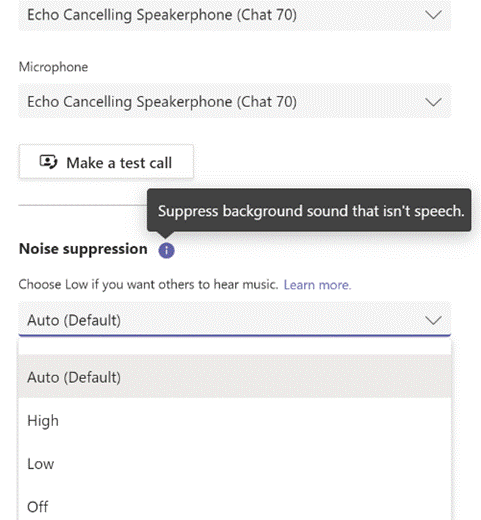Image resolution: width=481 pixels, height=520 pixels.
Task: Click the noise suppression info icon
Action: click(166, 250)
